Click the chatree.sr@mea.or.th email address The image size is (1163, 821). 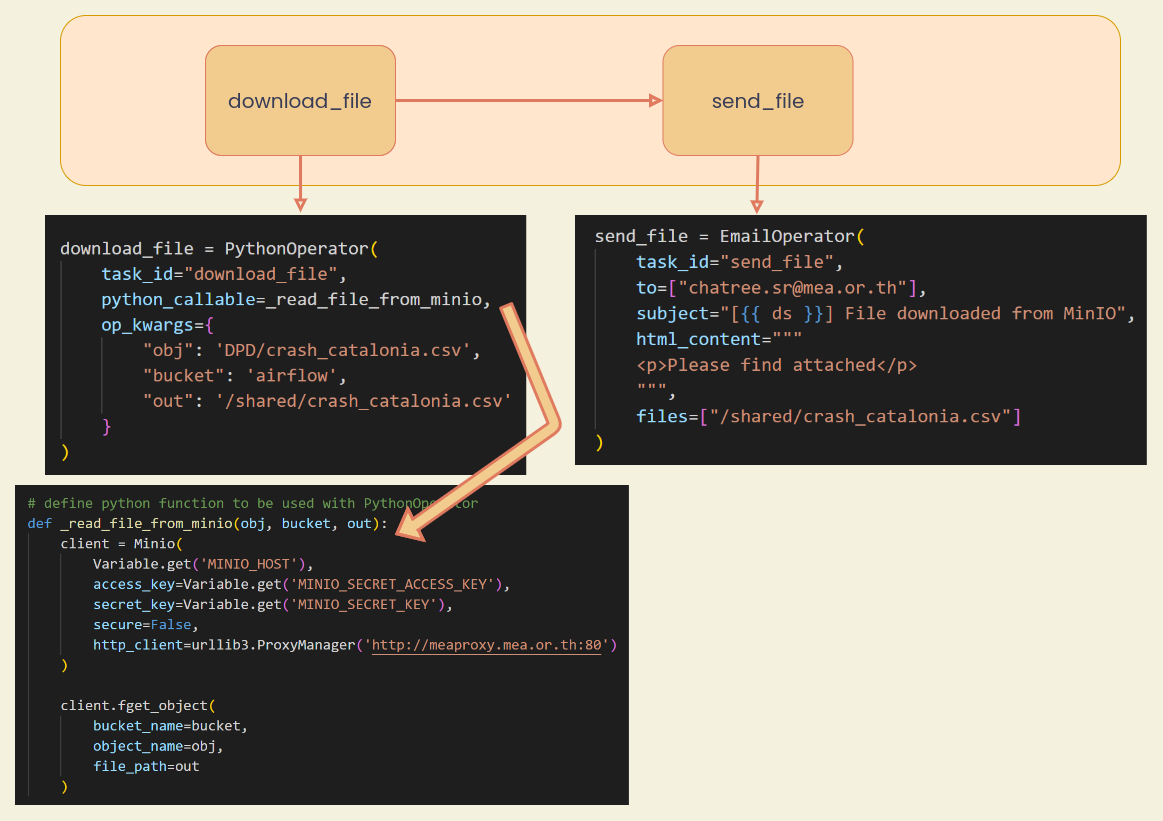click(x=794, y=288)
